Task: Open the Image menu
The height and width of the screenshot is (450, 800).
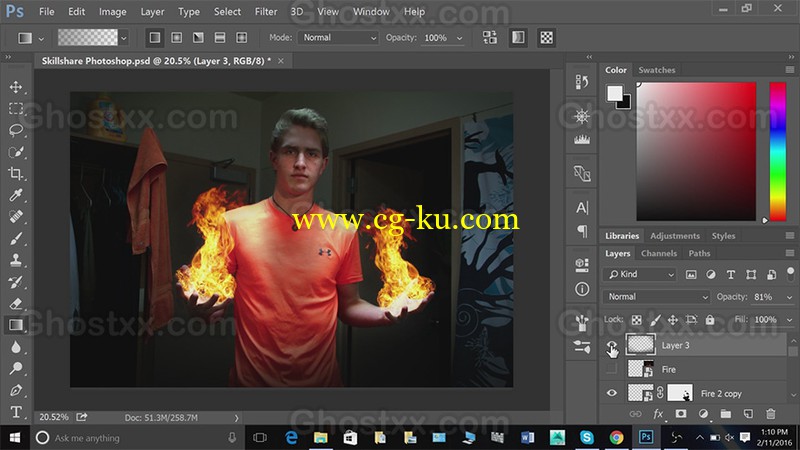Action: tap(113, 11)
